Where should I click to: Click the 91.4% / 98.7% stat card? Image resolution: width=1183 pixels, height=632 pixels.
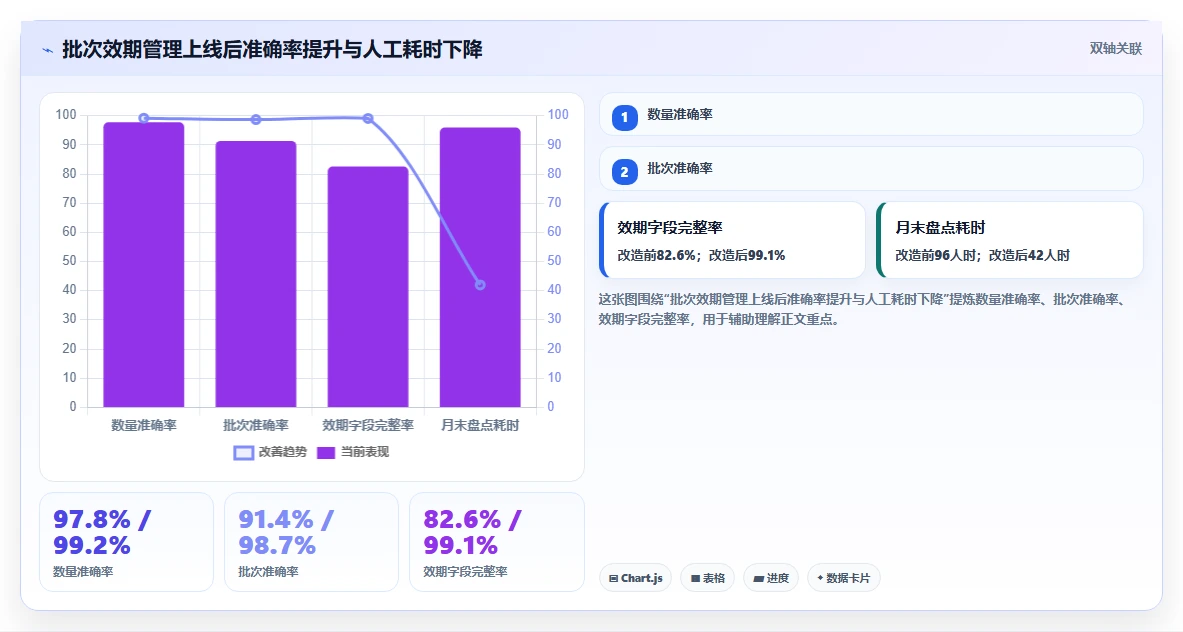(x=311, y=542)
